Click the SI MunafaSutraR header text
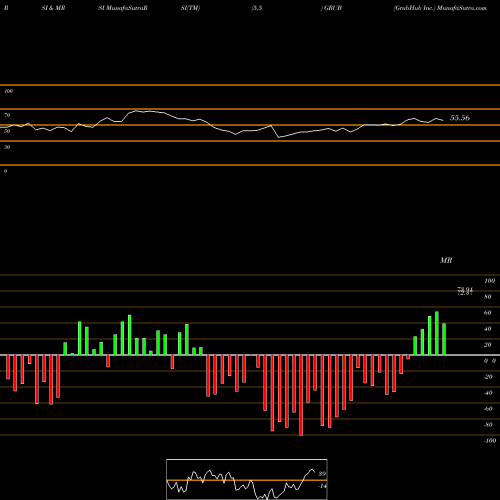This screenshot has width=500, height=500. pyautogui.click(x=123, y=8)
